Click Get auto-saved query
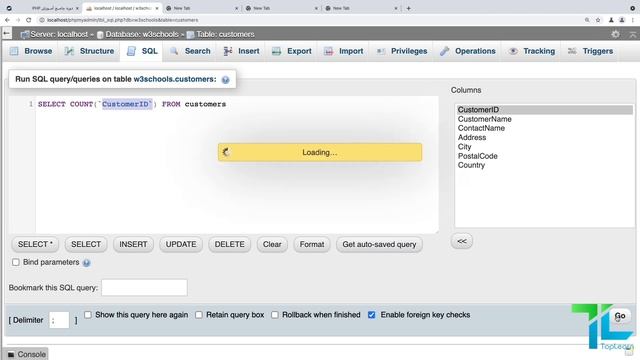The width and height of the screenshot is (640, 360). pos(379,244)
